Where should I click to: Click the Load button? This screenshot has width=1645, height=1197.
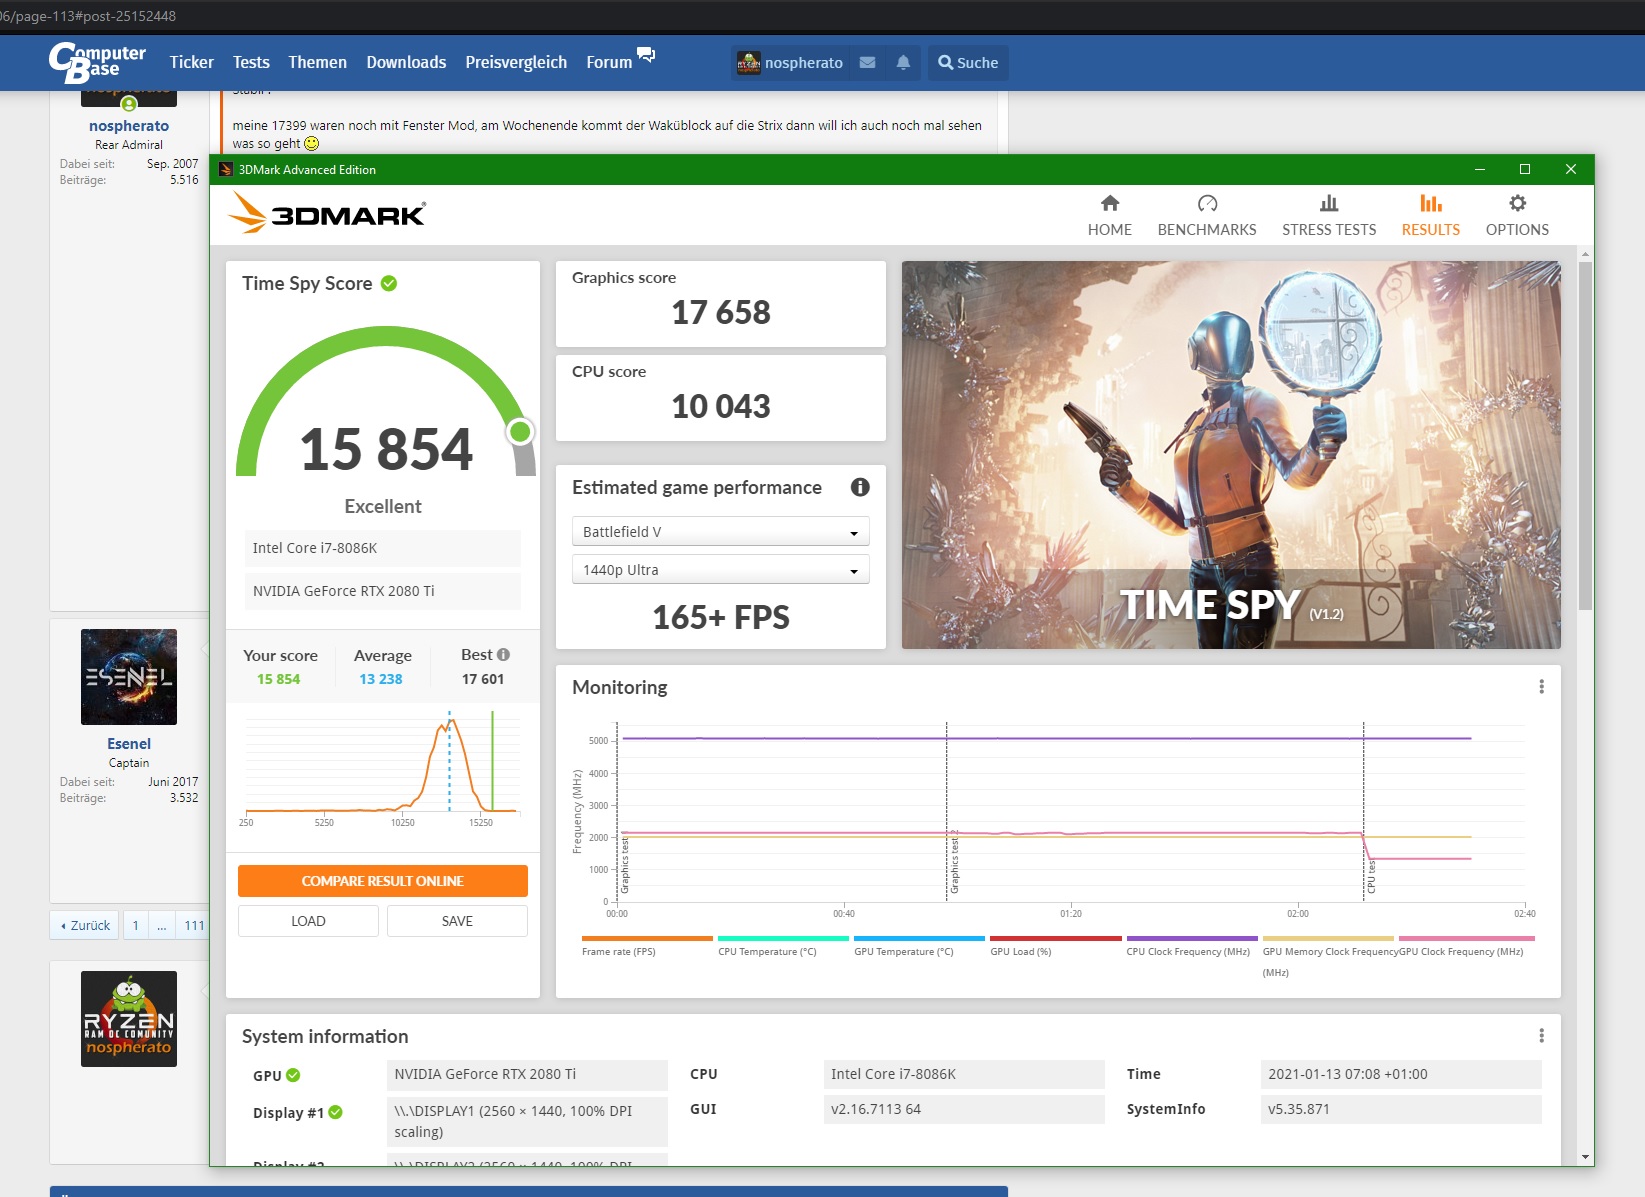(308, 921)
